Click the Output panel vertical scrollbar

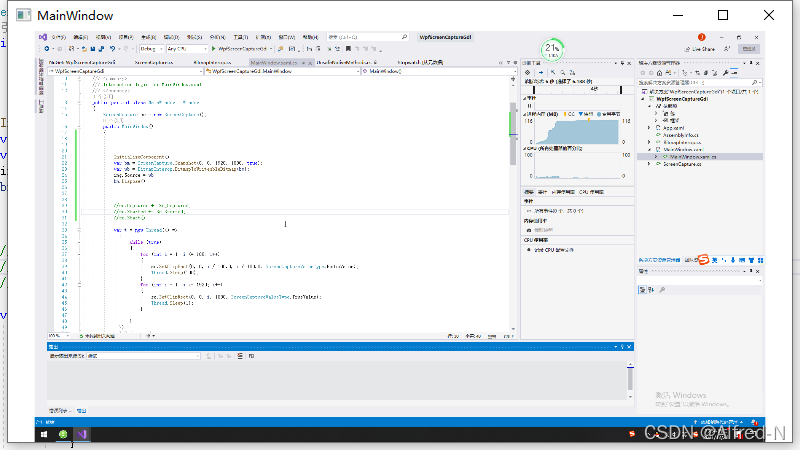click(630, 380)
